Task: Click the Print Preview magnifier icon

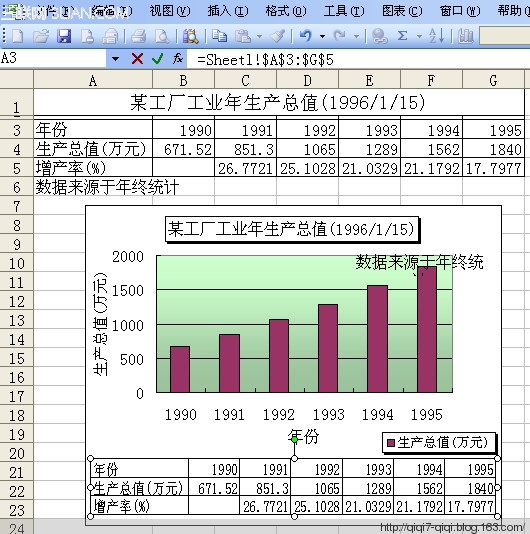Action: point(161,36)
